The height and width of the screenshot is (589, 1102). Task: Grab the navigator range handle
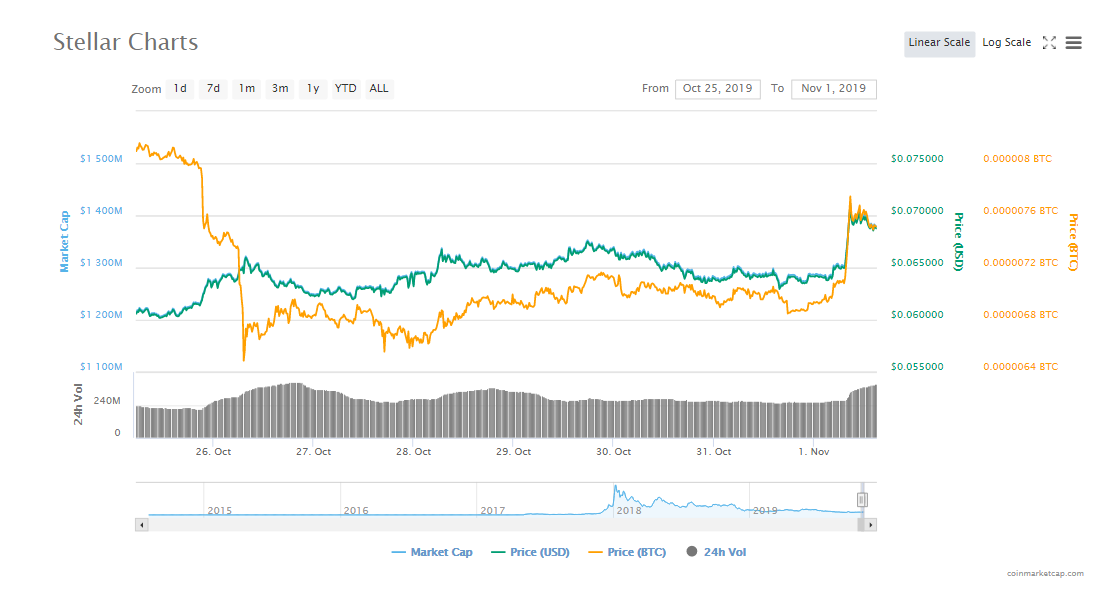coord(862,500)
